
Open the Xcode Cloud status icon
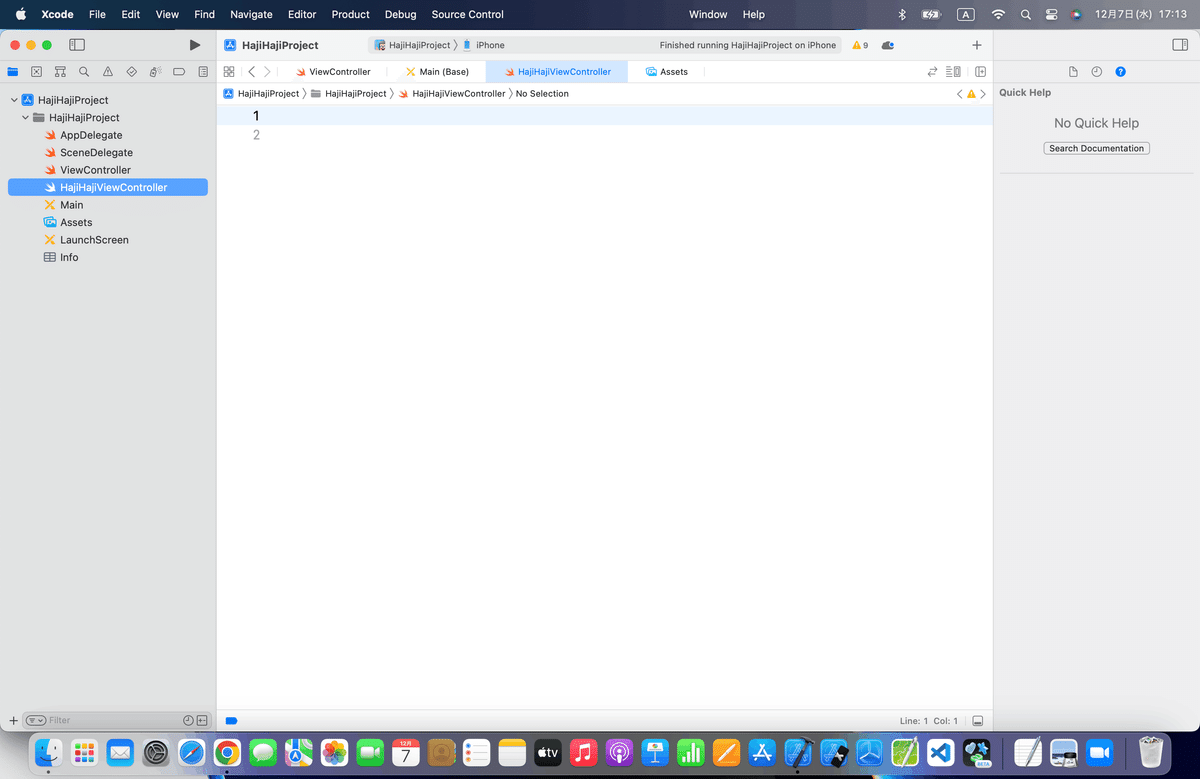[888, 45]
